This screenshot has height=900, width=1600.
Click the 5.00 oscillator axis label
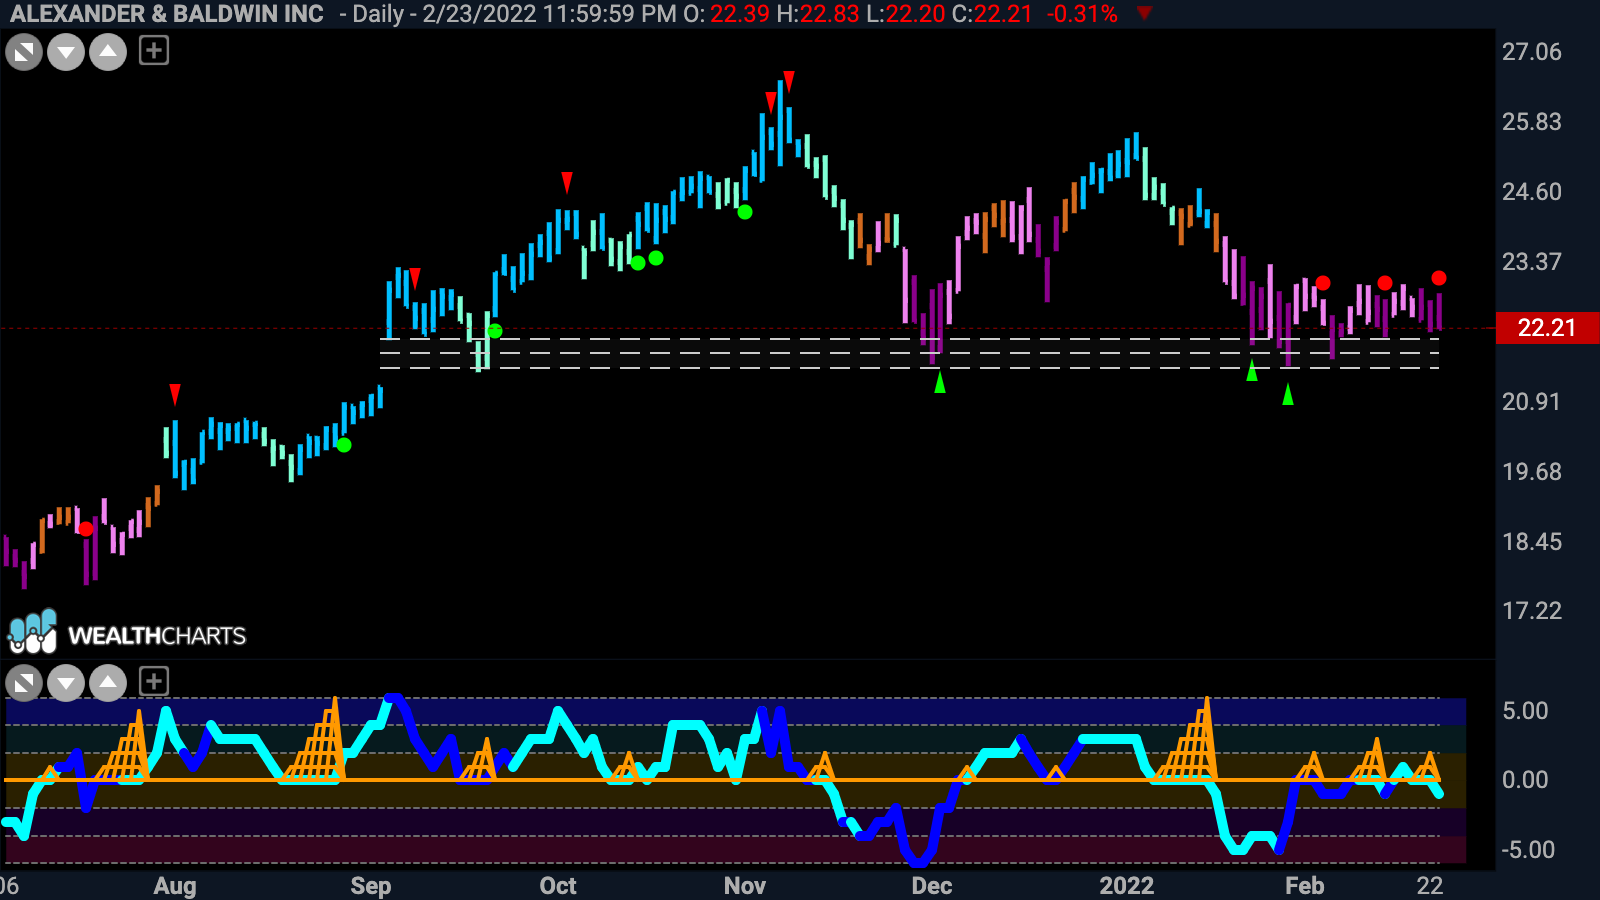pos(1526,711)
